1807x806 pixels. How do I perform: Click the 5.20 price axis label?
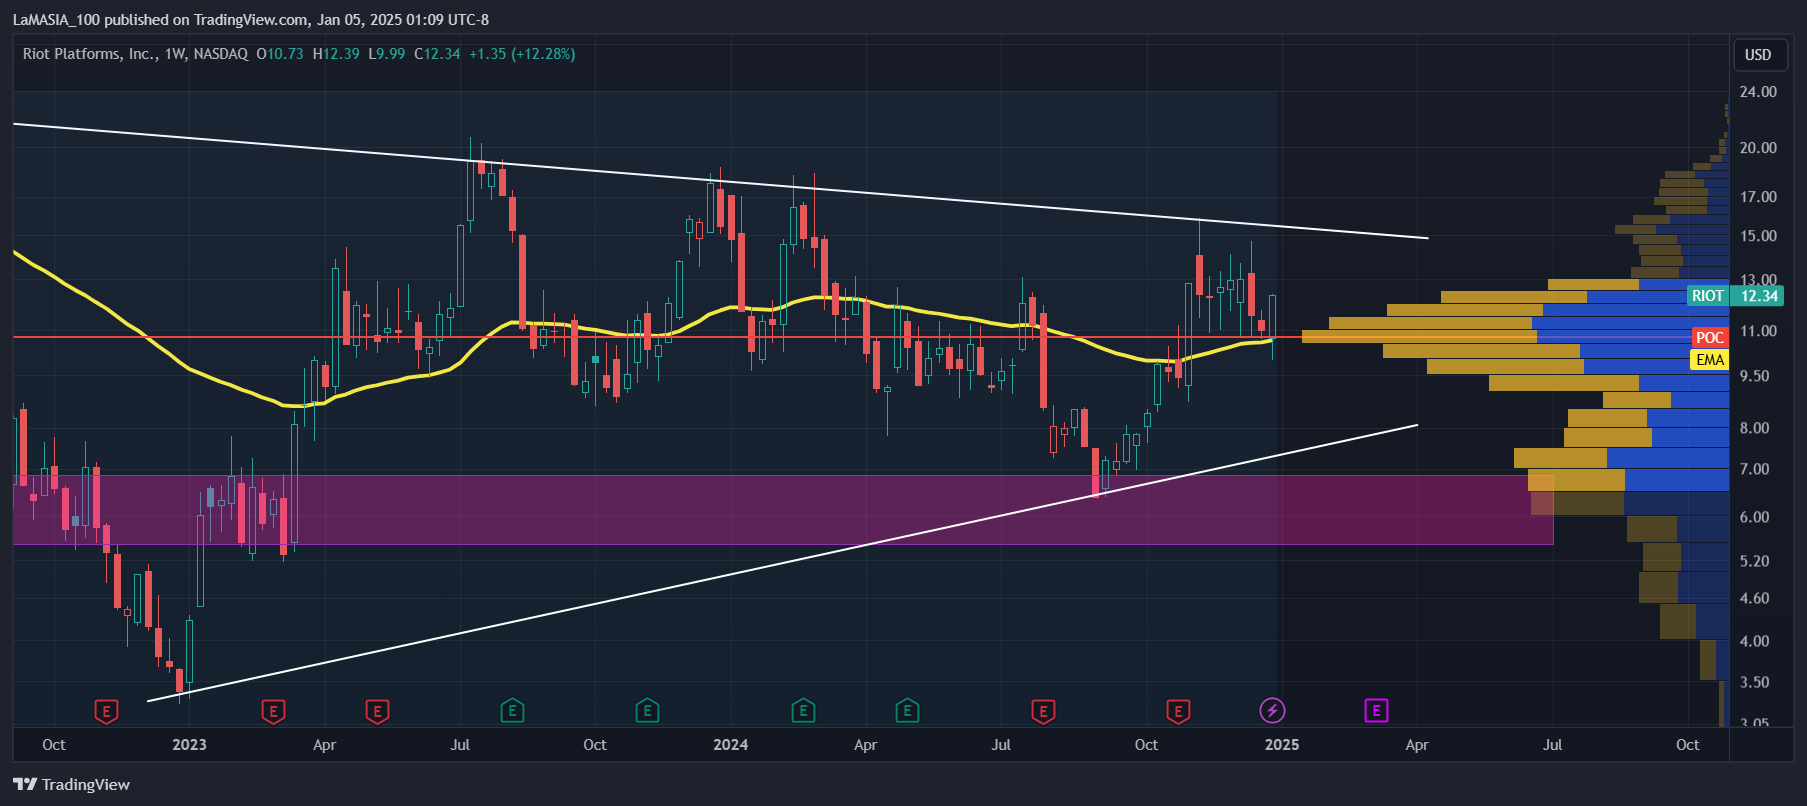[1755, 560]
